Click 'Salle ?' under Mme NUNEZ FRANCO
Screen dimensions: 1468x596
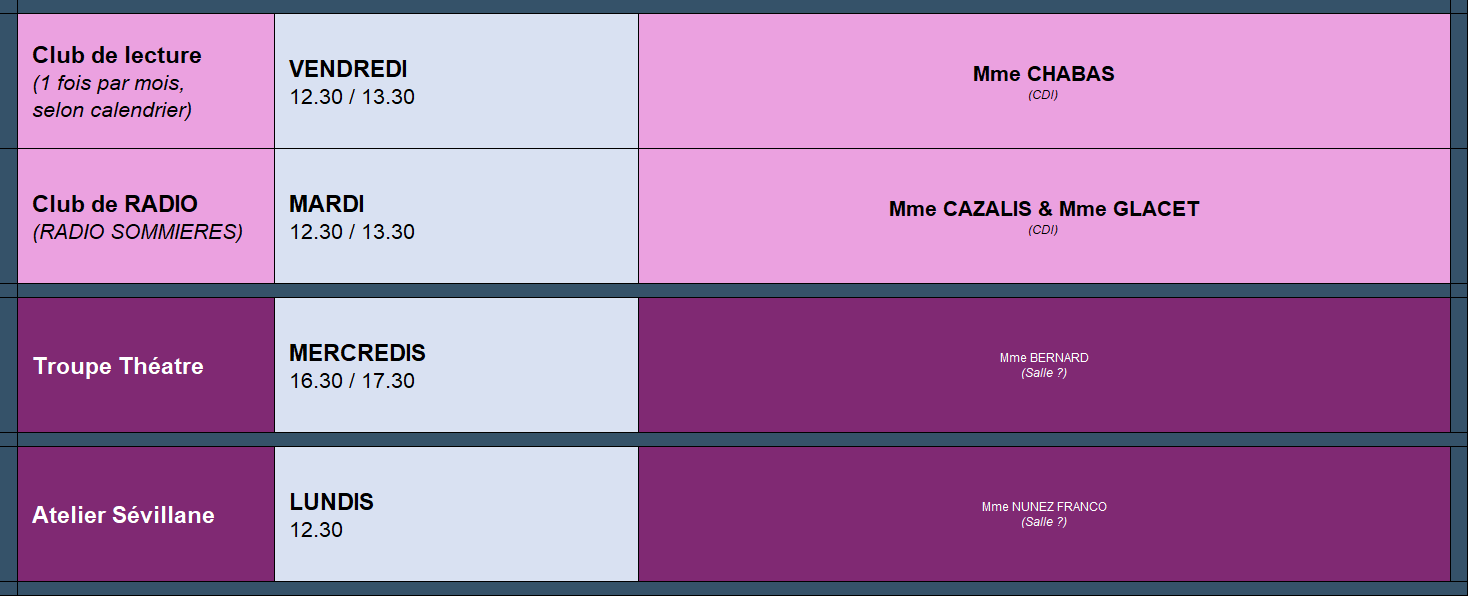1044,522
